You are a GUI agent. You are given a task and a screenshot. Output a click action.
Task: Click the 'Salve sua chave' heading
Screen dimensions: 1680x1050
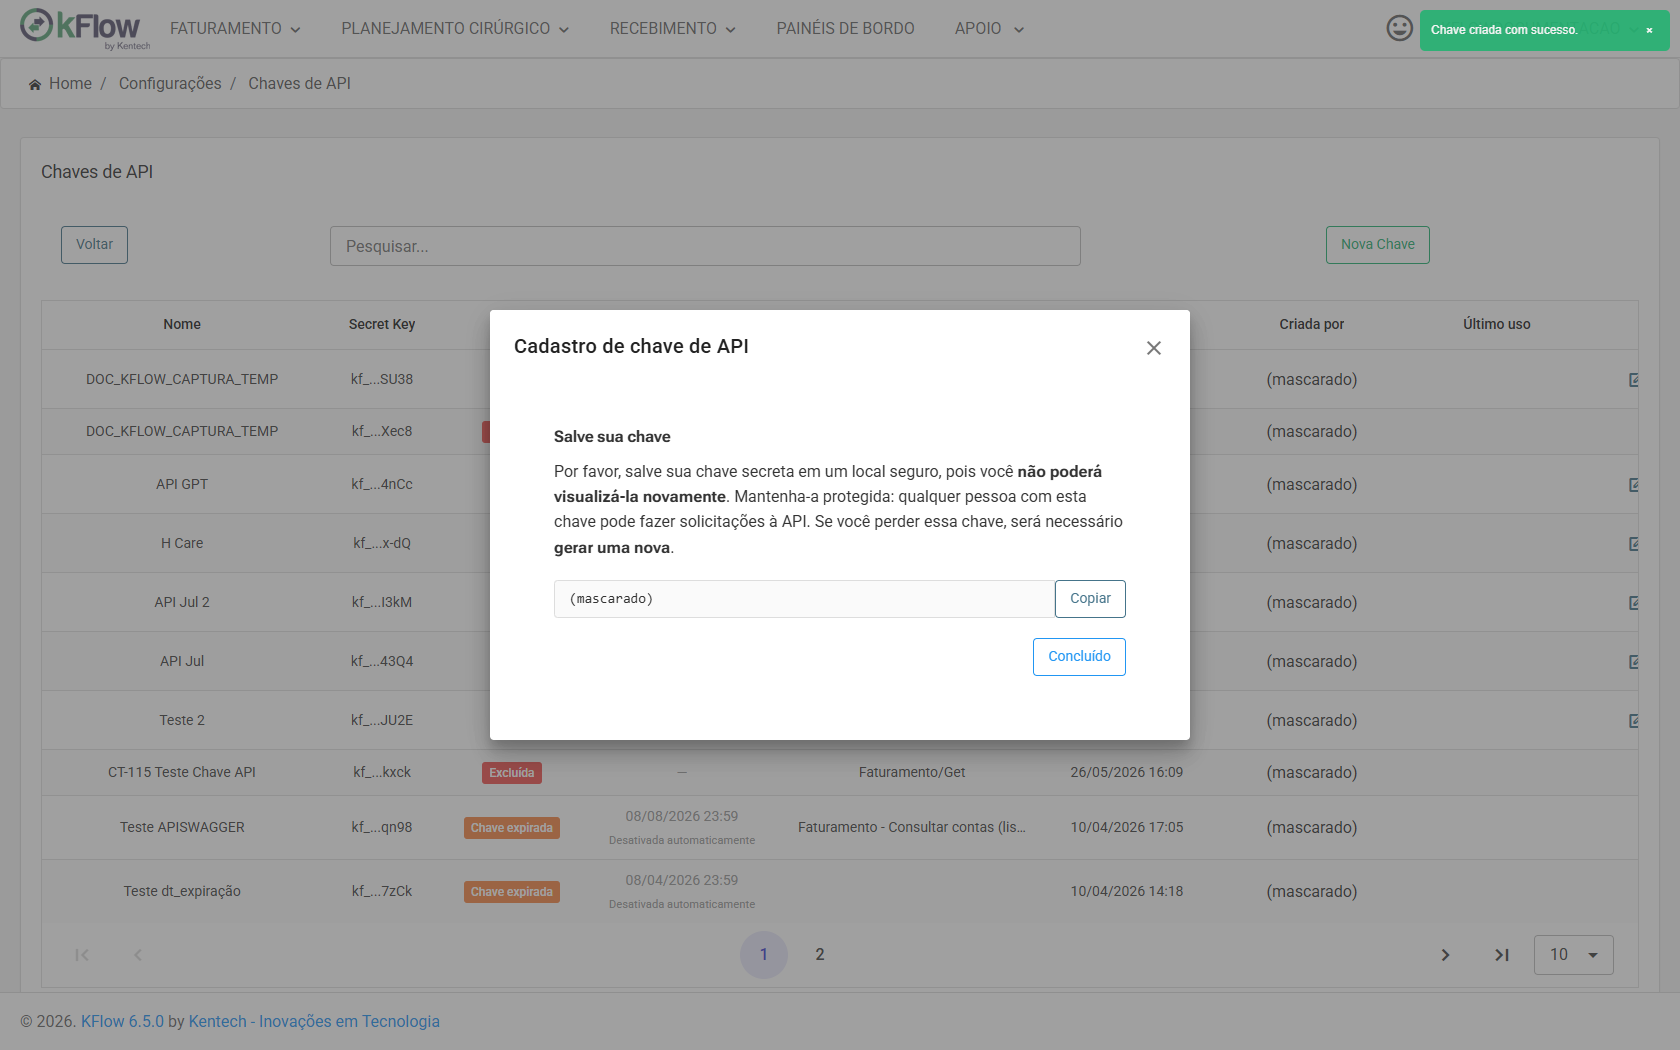pos(612,437)
